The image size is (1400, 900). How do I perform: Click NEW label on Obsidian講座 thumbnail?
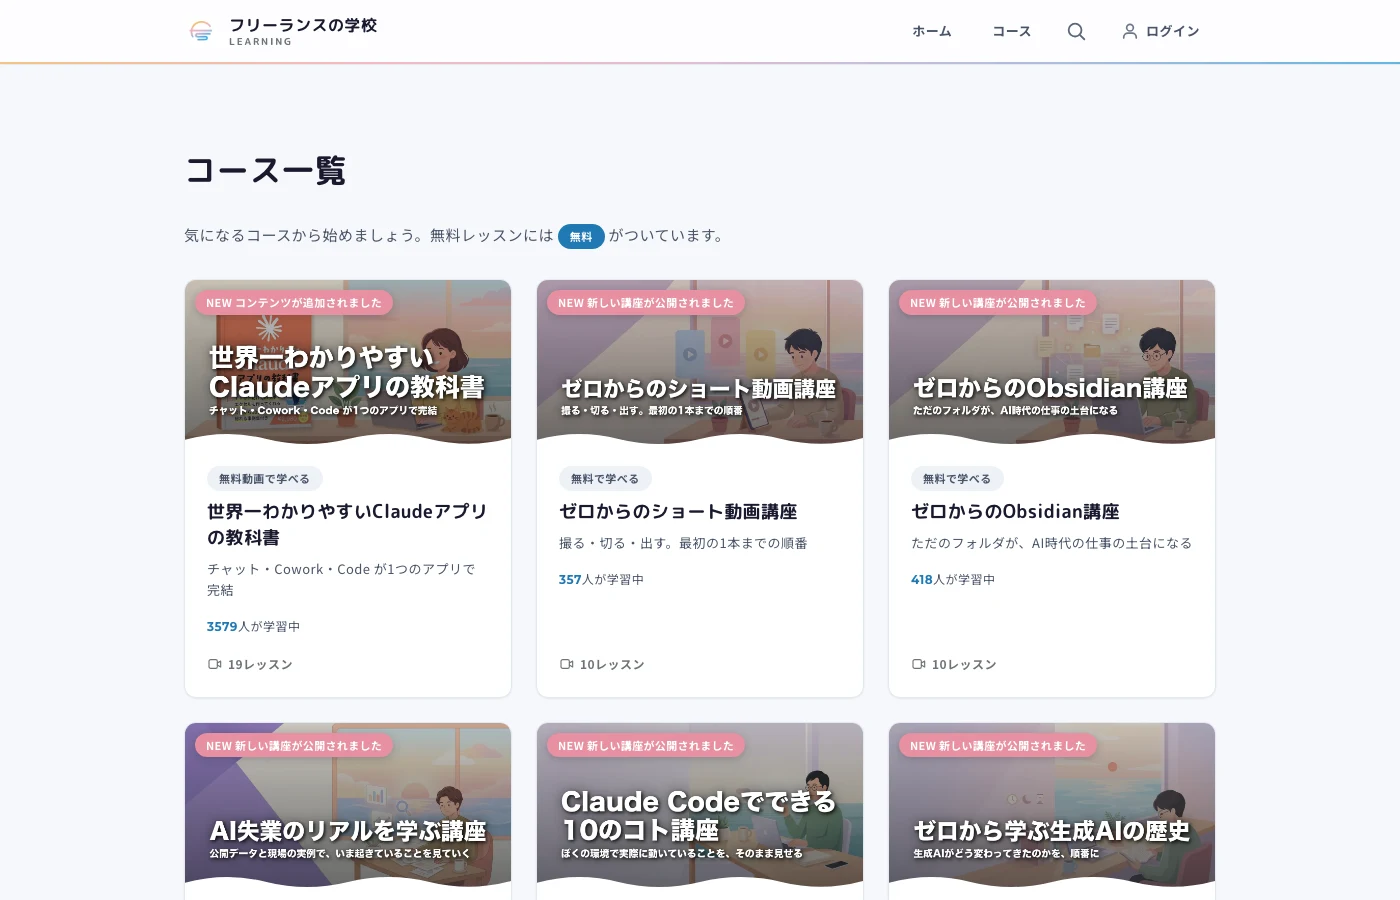[998, 303]
